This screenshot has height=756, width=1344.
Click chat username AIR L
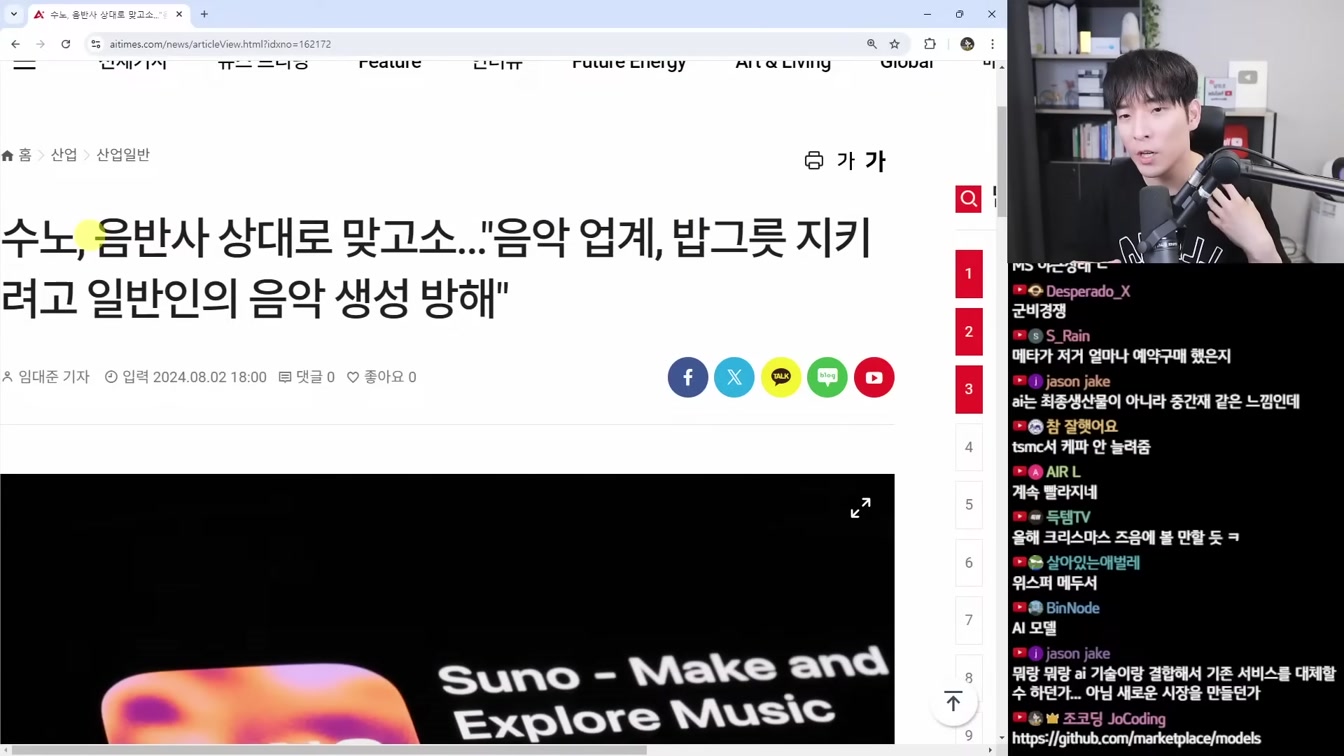click(x=1063, y=472)
